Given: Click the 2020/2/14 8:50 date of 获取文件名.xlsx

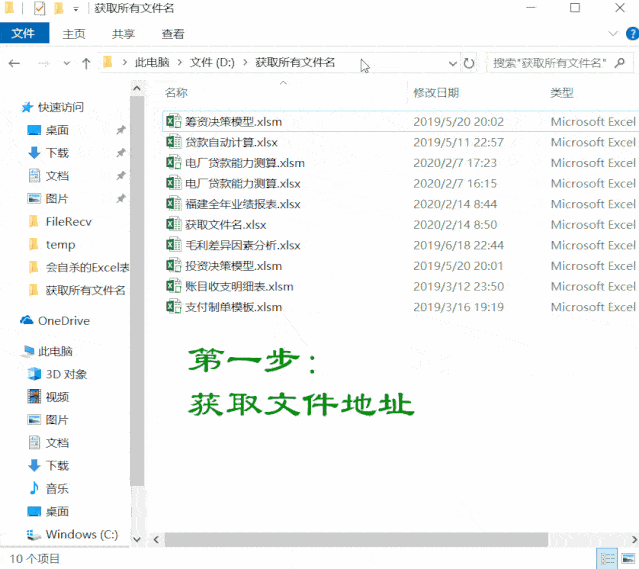Looking at the screenshot, I should [455, 225].
